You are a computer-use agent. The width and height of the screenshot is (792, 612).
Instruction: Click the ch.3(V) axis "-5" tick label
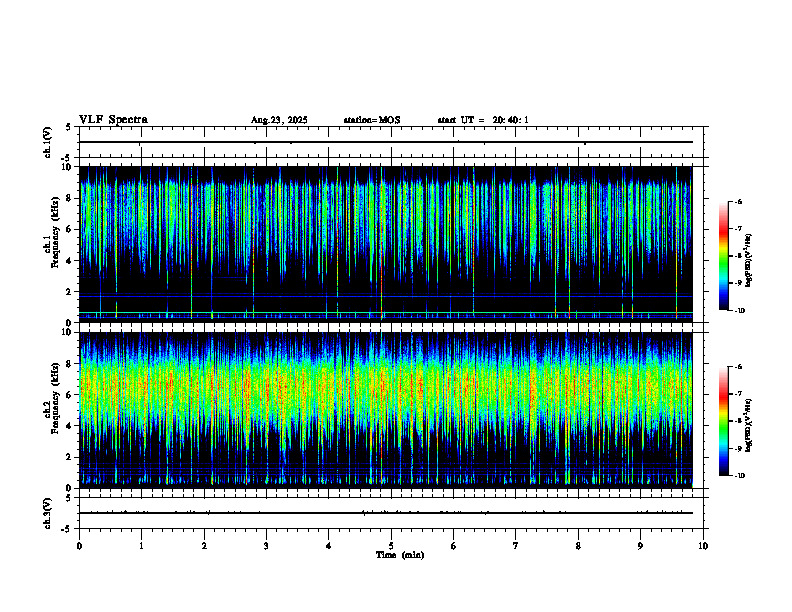point(67,529)
